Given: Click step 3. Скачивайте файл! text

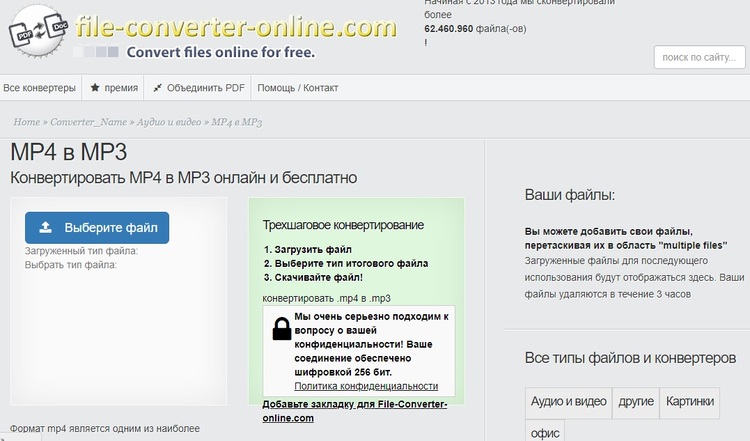Looking at the screenshot, I should pos(313,277).
